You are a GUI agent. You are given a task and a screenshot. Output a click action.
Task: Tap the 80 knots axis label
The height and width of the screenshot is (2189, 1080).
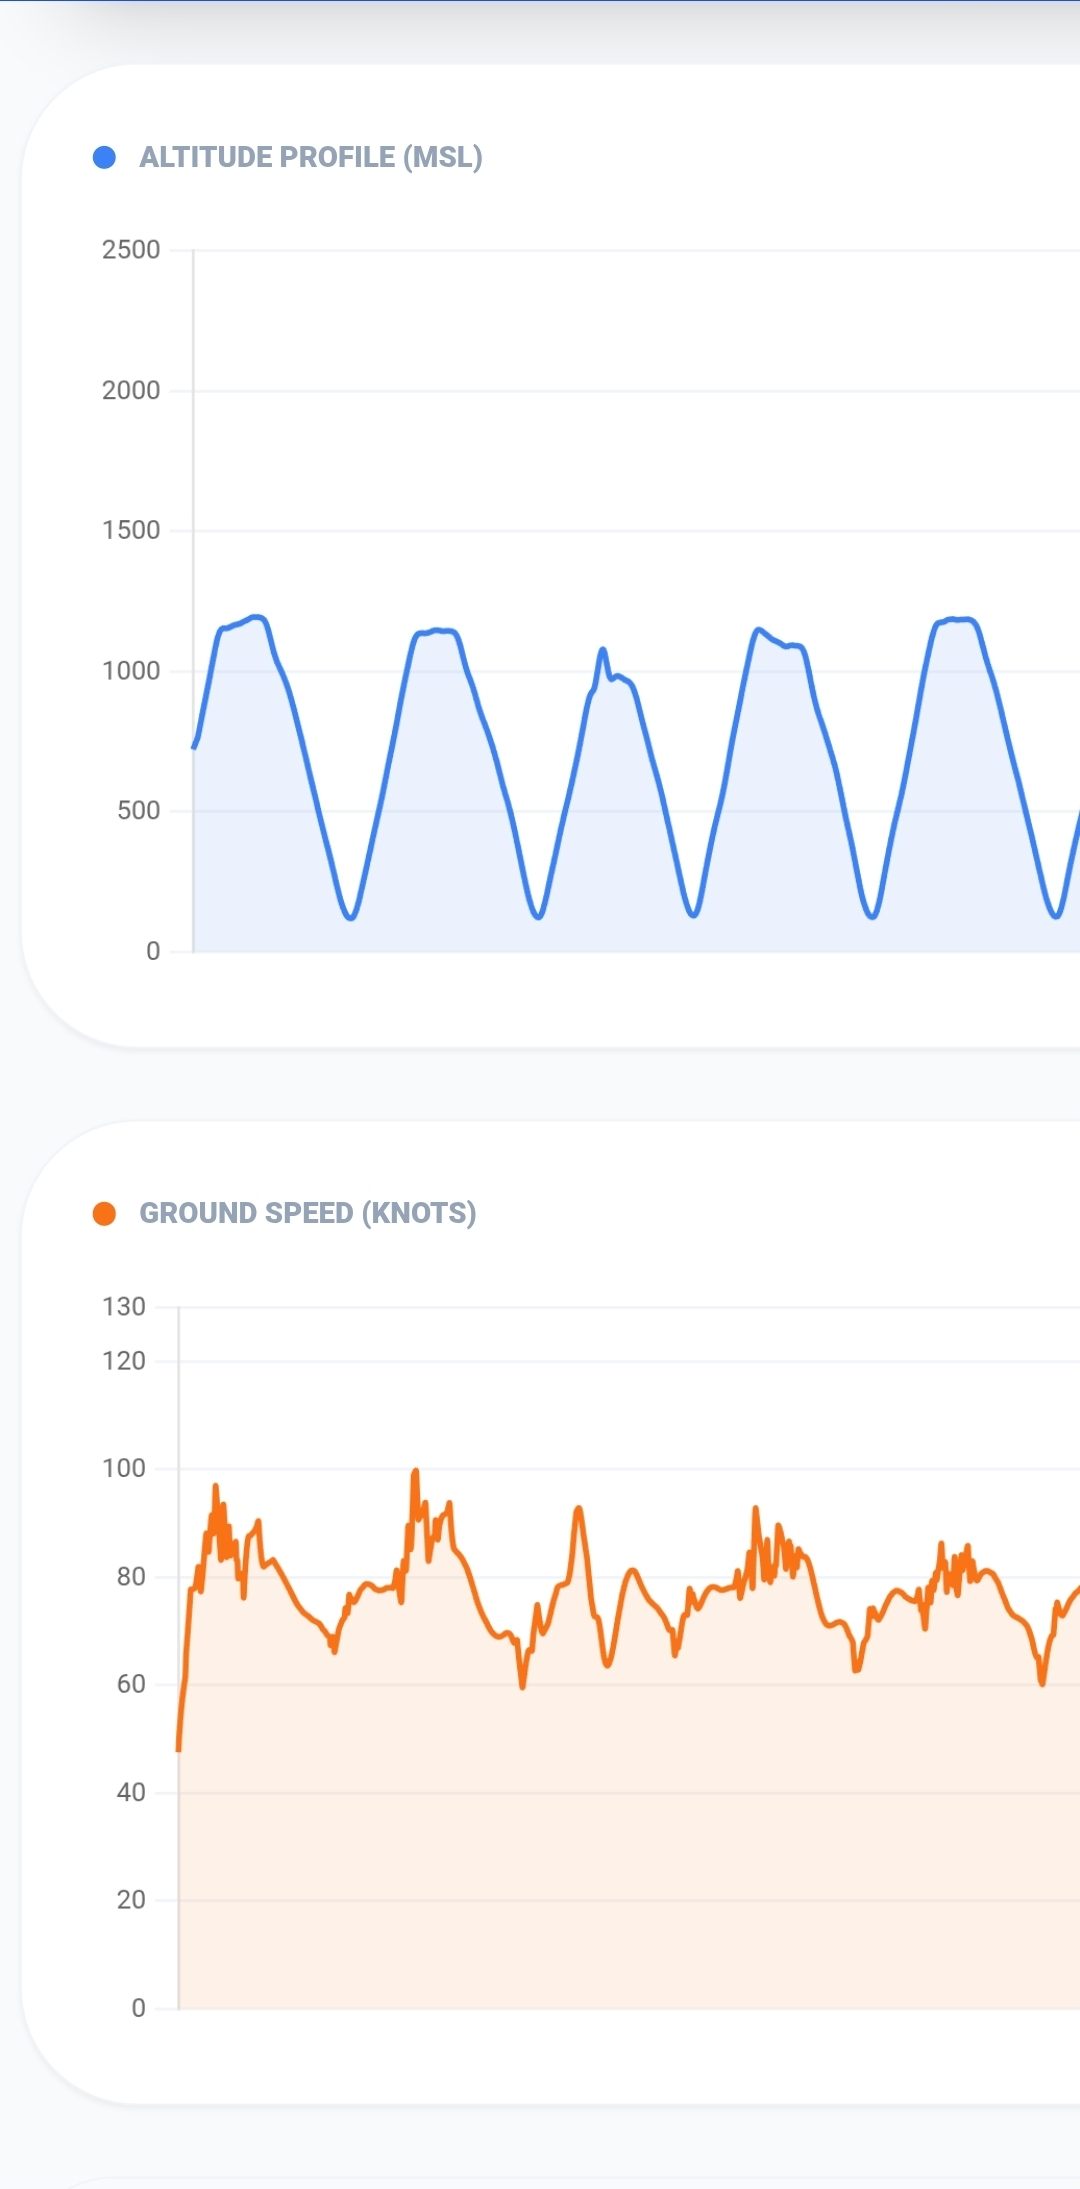coord(131,1577)
